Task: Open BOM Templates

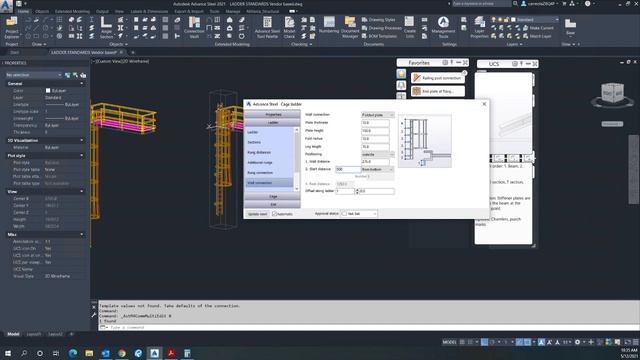Action: [379, 36]
